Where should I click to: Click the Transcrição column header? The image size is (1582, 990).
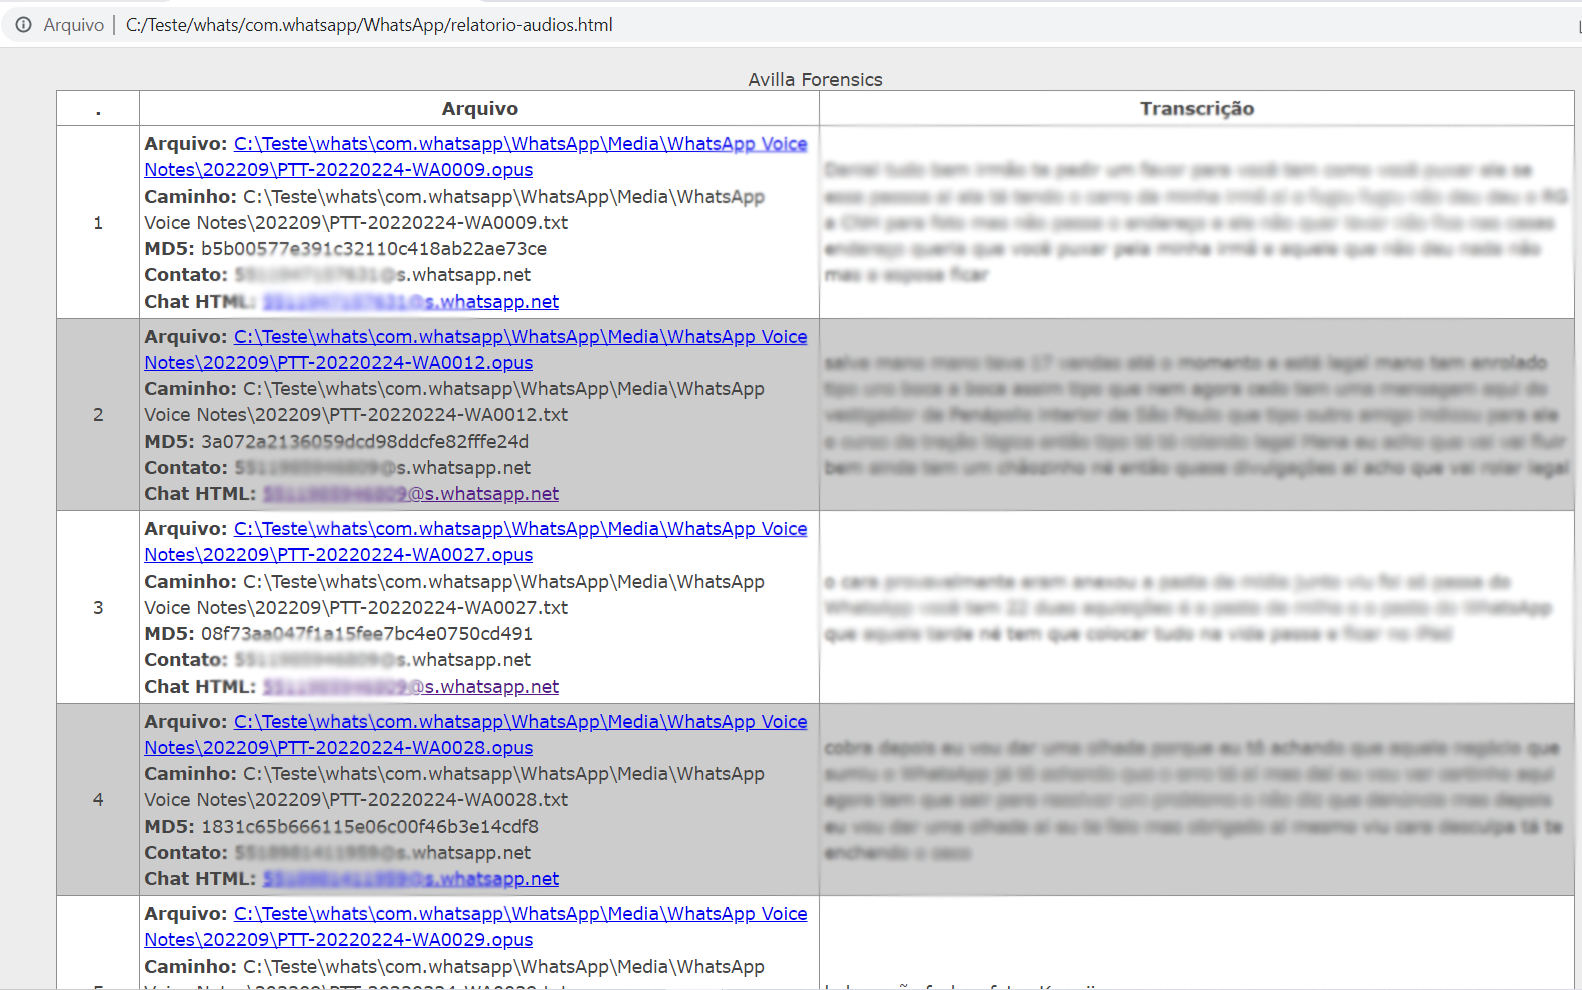1197,108
